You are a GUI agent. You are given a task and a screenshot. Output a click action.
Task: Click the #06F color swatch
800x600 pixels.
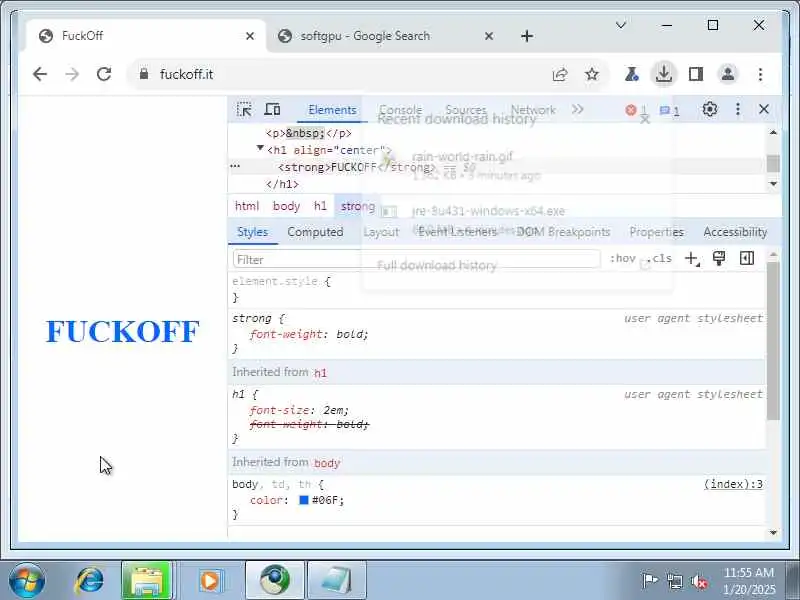coord(304,500)
